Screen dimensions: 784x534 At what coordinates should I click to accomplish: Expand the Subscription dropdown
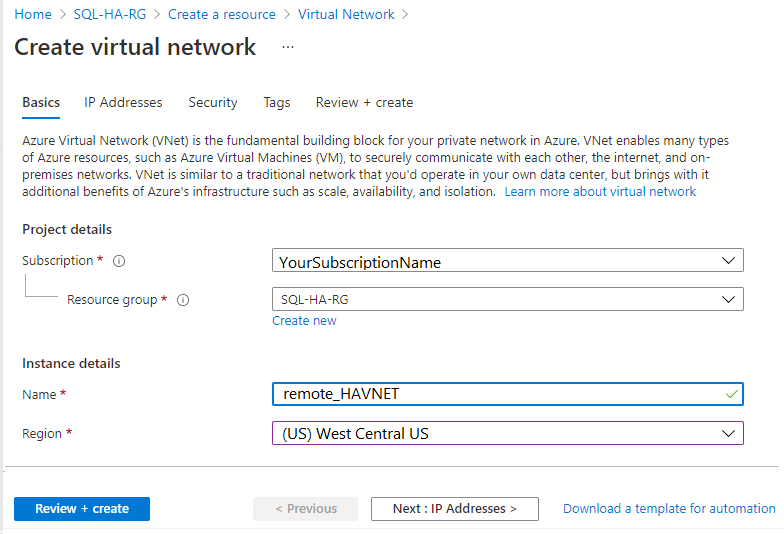tap(507, 262)
